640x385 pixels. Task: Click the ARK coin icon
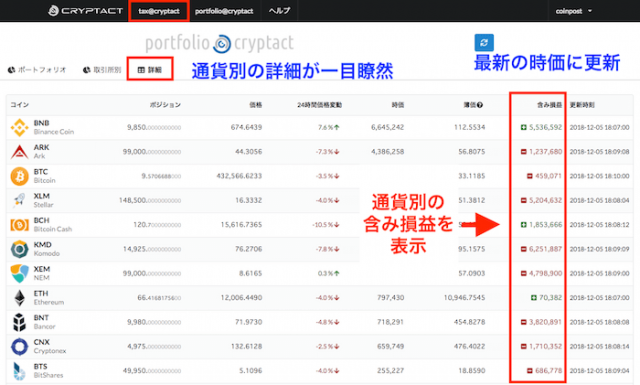[19, 152]
